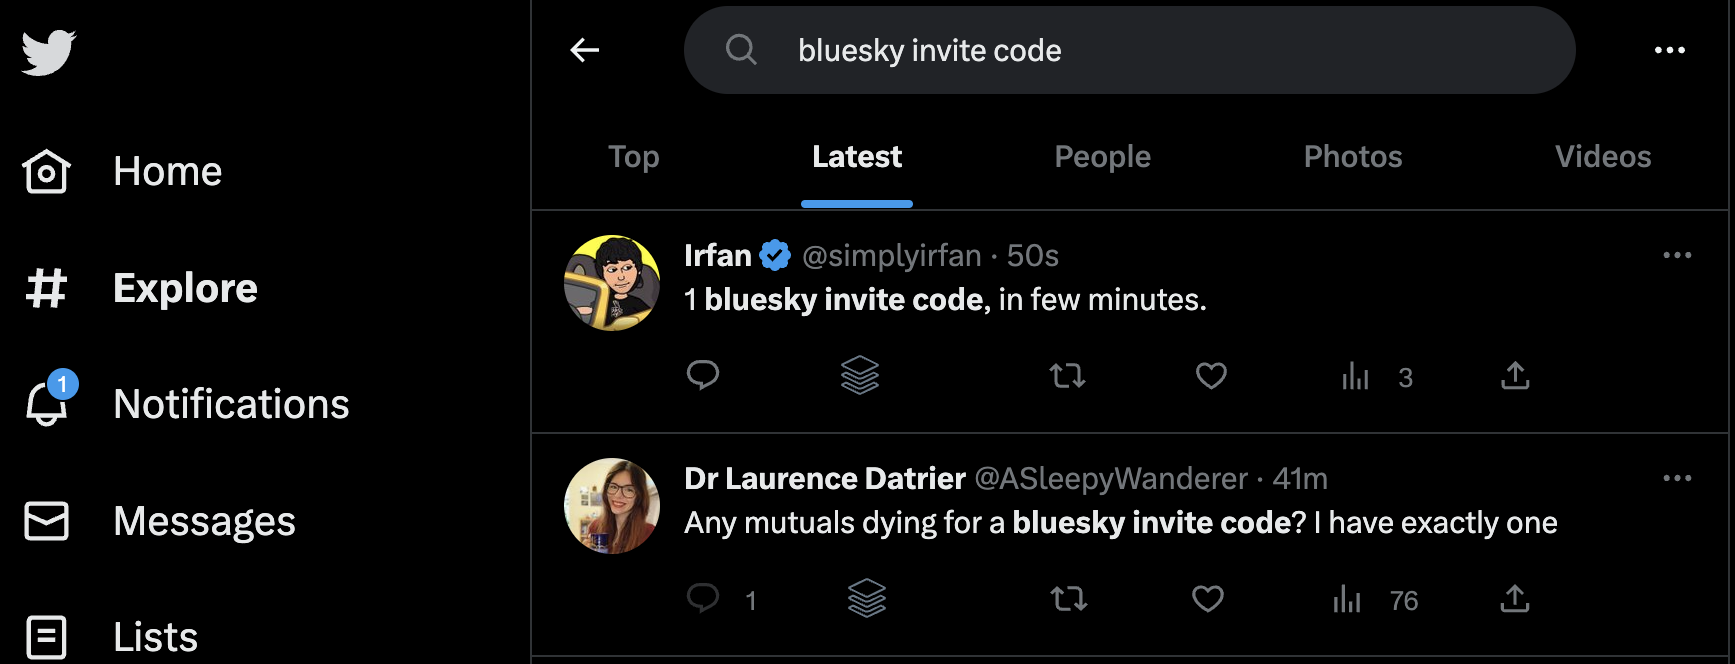Like Irfan's bluesky invite code tweet
1735x664 pixels.
click(1211, 376)
